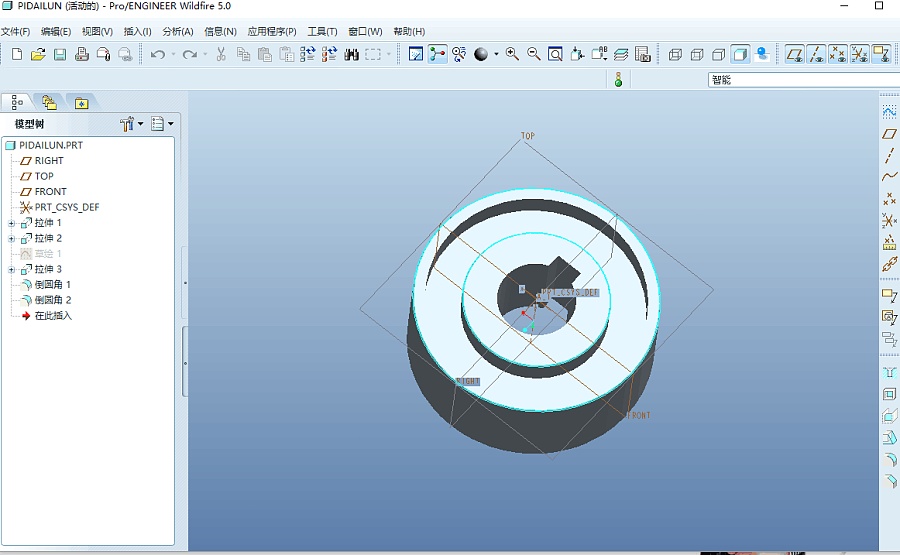Switch to Shading display style

point(740,55)
